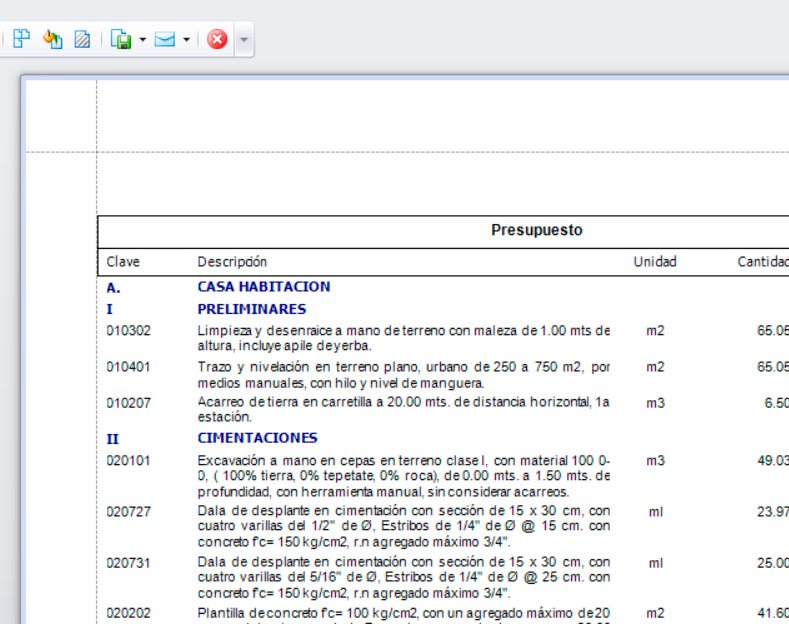Select the CASA HABITACION section heading
Viewport: 789px width, 624px height.
click(x=263, y=287)
